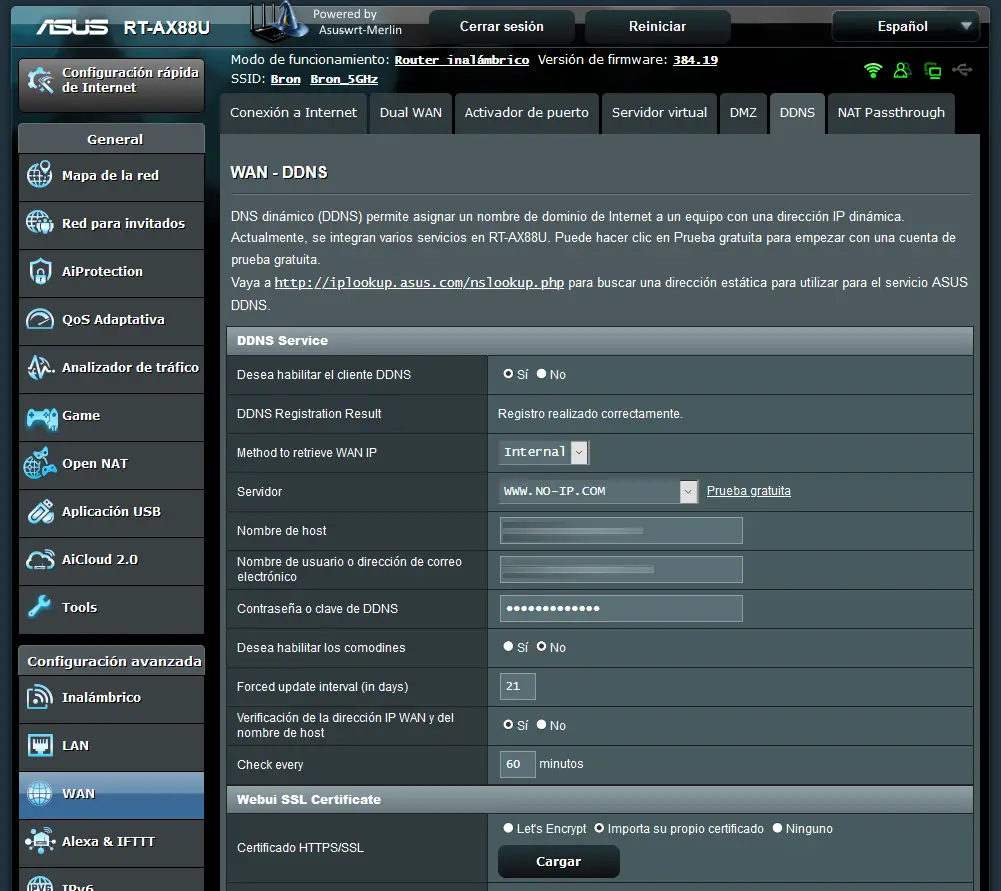Open the NAT Passthrough tab
This screenshot has width=1001, height=891.
890,113
